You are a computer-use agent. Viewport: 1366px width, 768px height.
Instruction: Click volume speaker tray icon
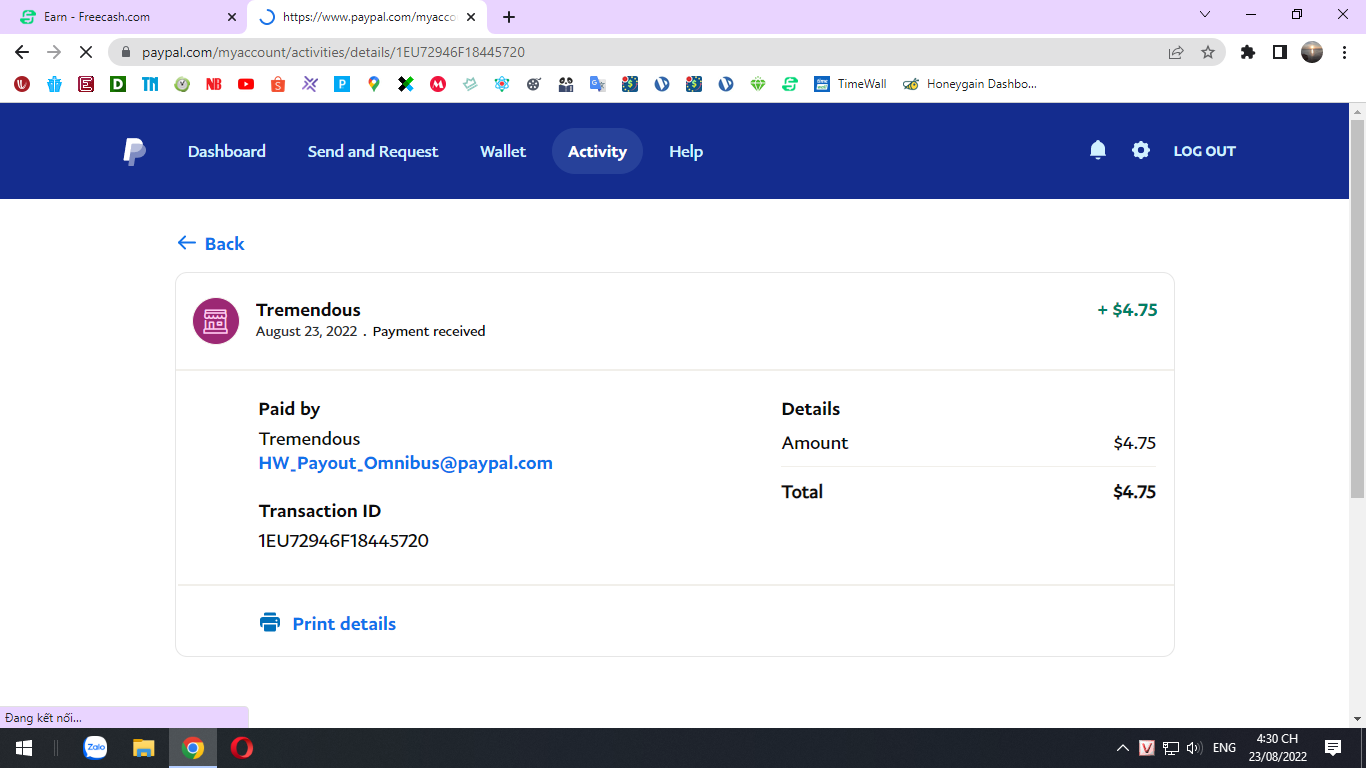tap(1194, 748)
